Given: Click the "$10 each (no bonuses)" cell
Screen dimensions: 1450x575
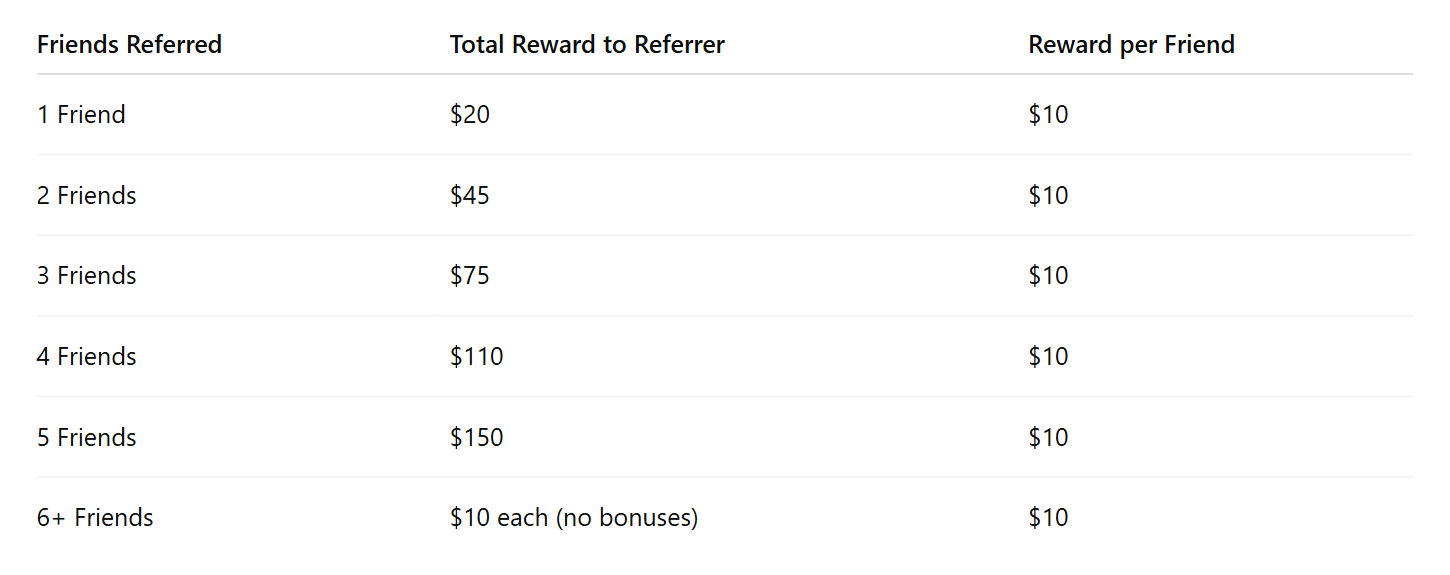Looking at the screenshot, I should tap(573, 518).
